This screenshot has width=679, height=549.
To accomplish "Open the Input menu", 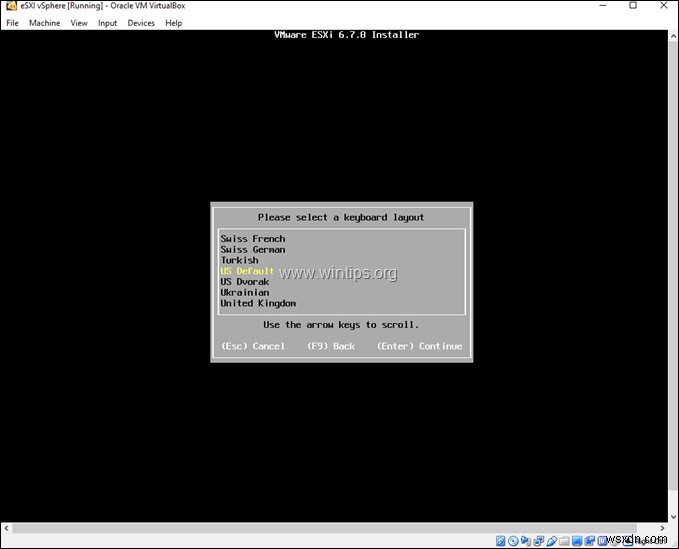I will point(107,23).
